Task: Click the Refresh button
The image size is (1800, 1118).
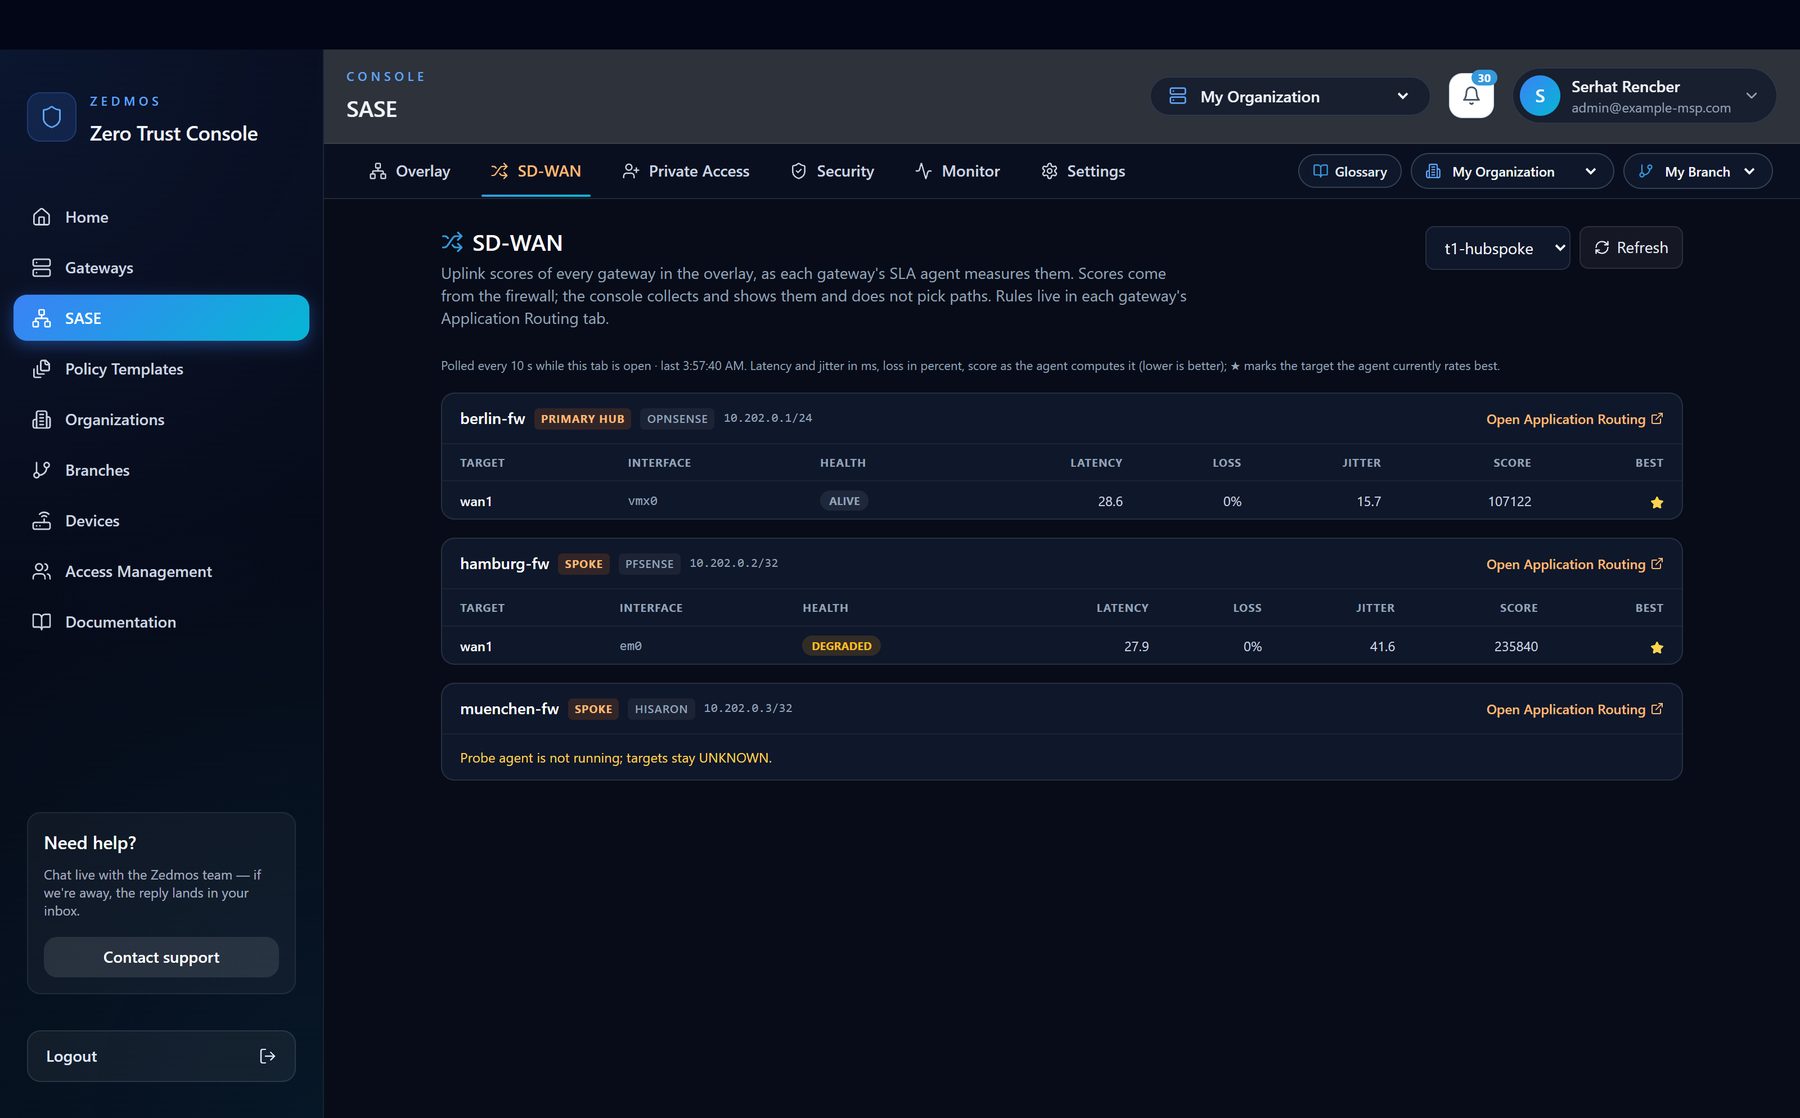Action: (x=1631, y=248)
